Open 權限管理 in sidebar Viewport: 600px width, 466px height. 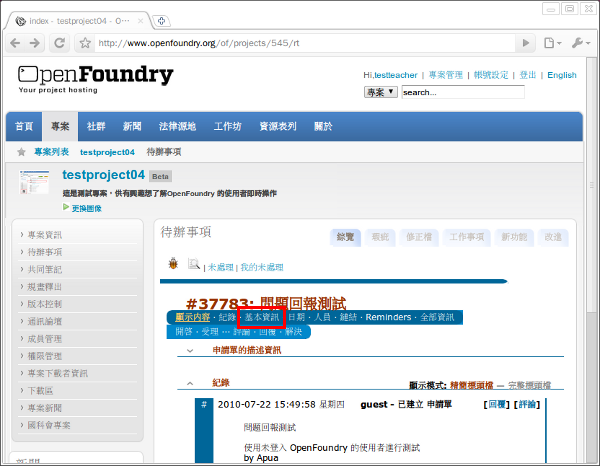[x=45, y=356]
